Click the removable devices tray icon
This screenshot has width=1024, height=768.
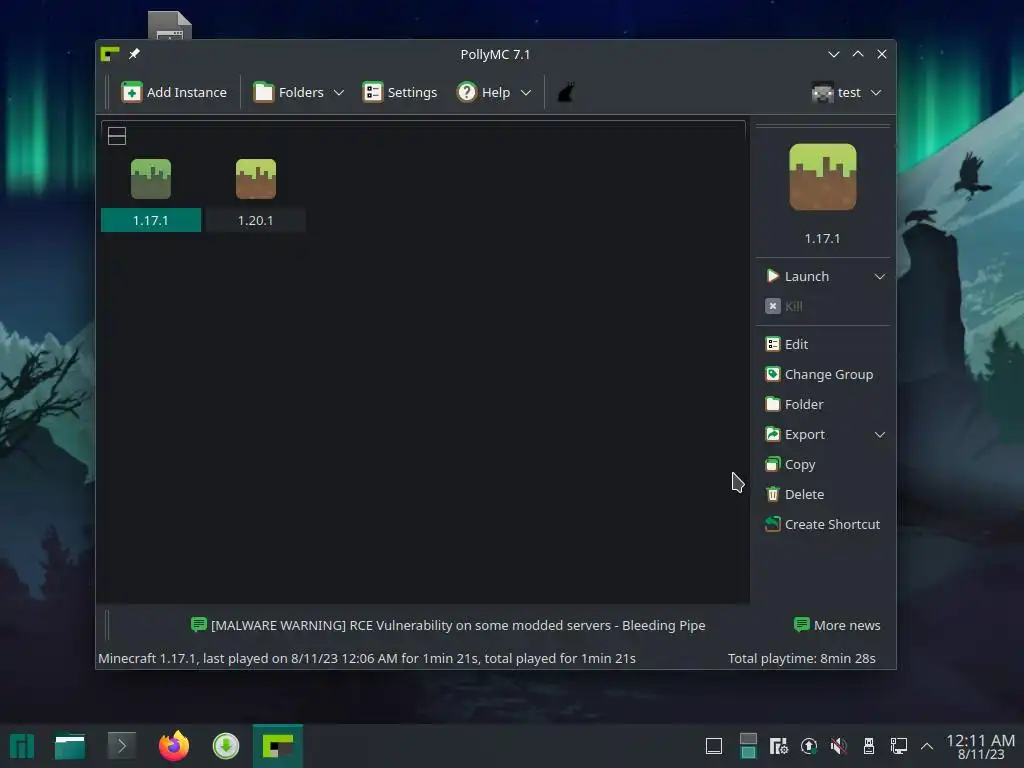869,746
